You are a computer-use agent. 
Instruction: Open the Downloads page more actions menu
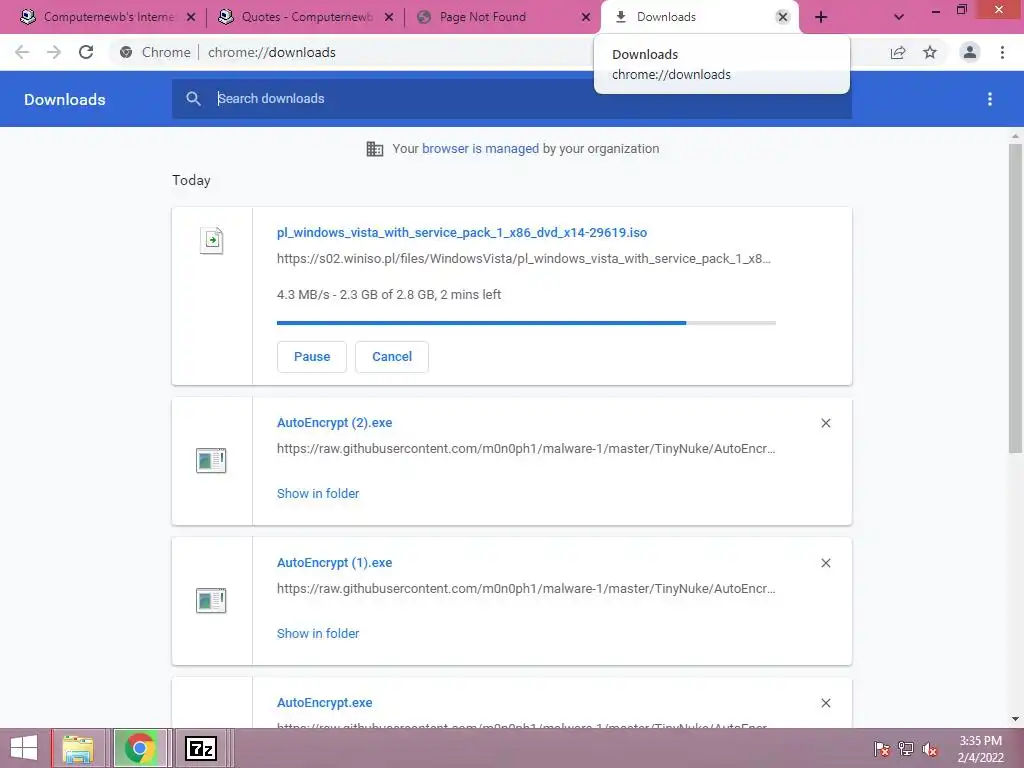pyautogui.click(x=990, y=99)
